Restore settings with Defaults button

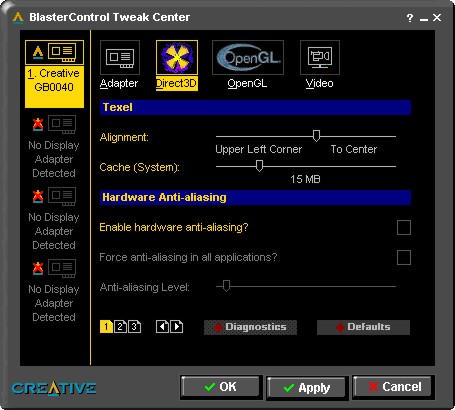363,327
